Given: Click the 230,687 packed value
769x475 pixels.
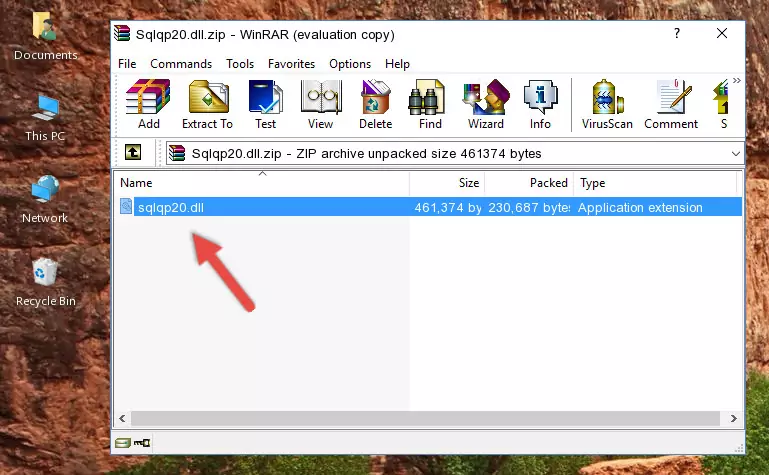Looking at the screenshot, I should (529, 207).
